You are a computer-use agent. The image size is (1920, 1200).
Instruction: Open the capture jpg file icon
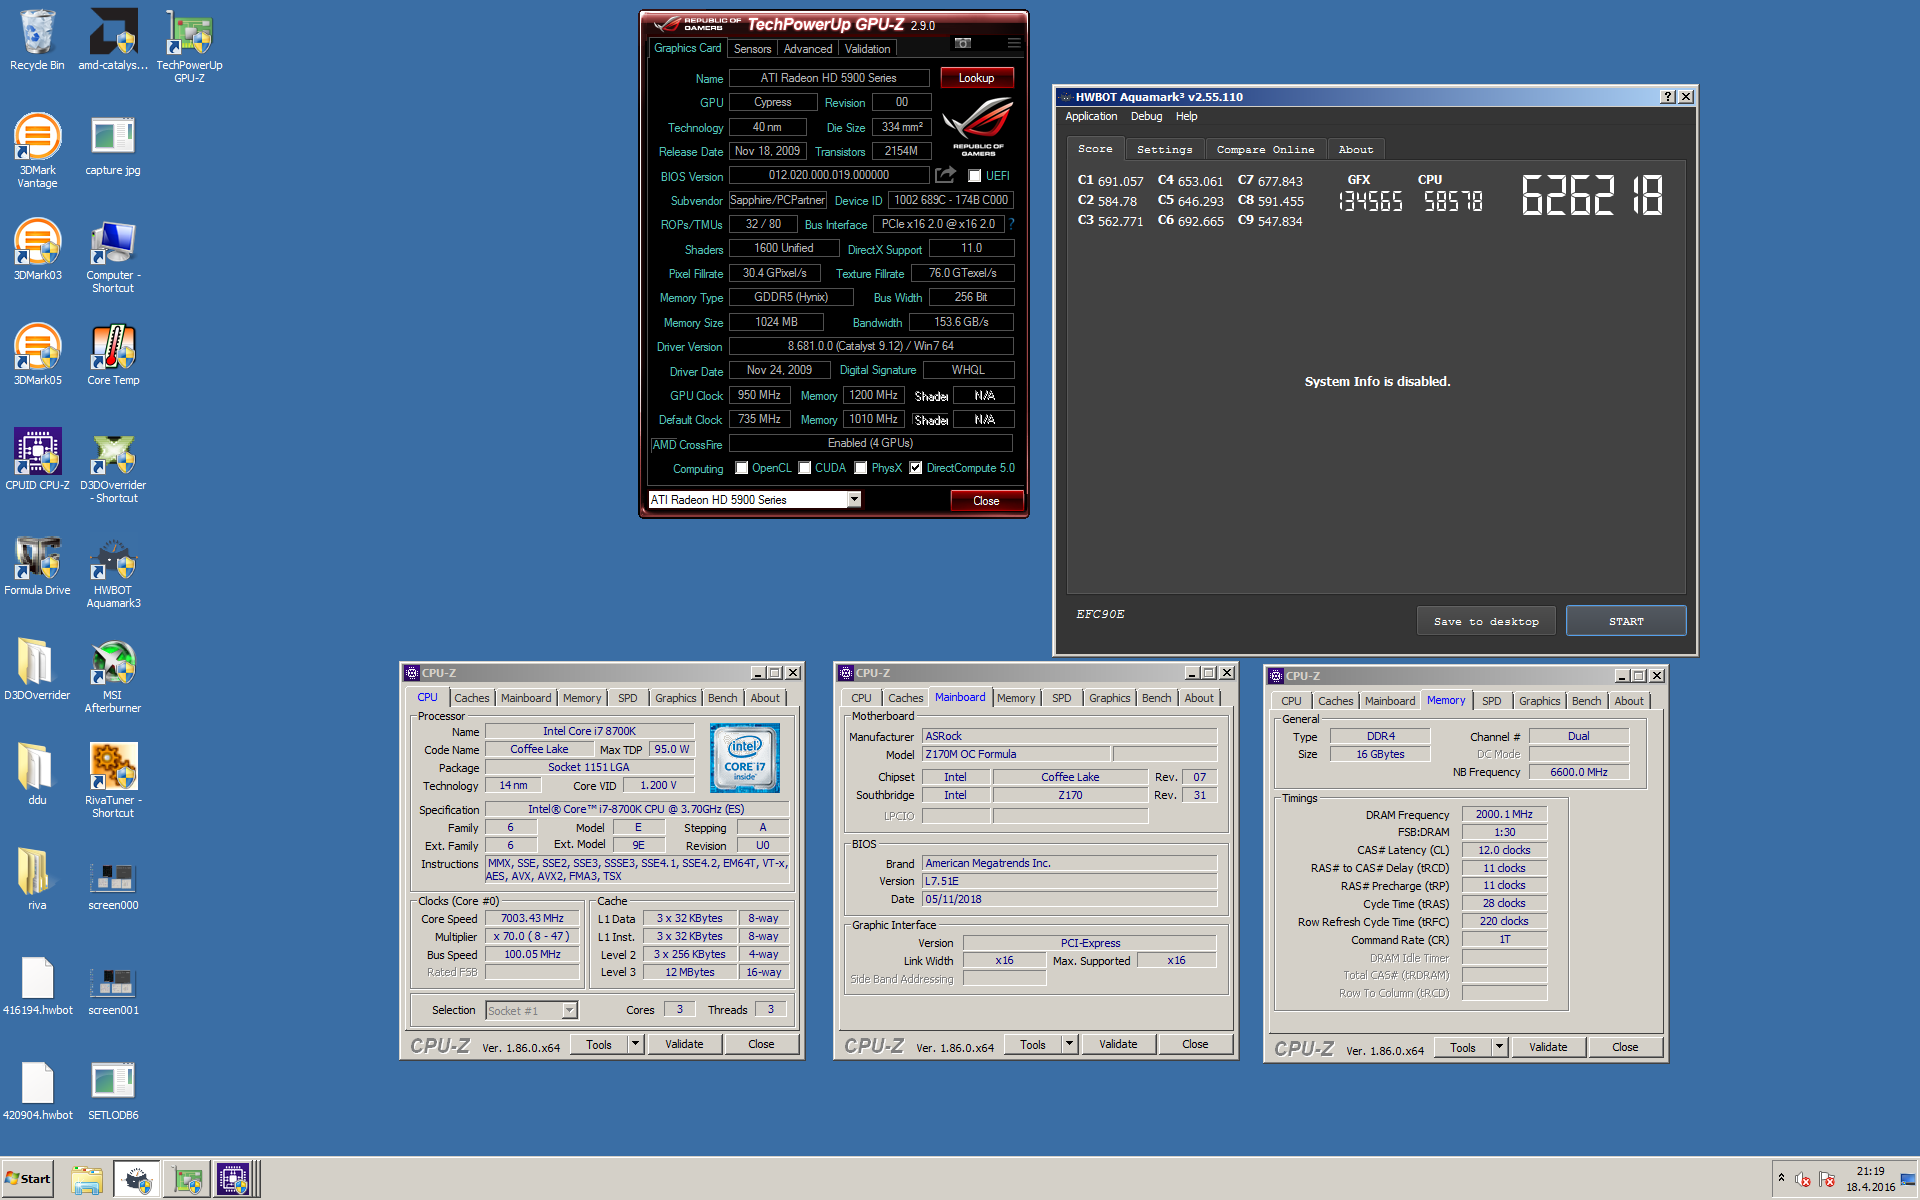click(x=113, y=145)
